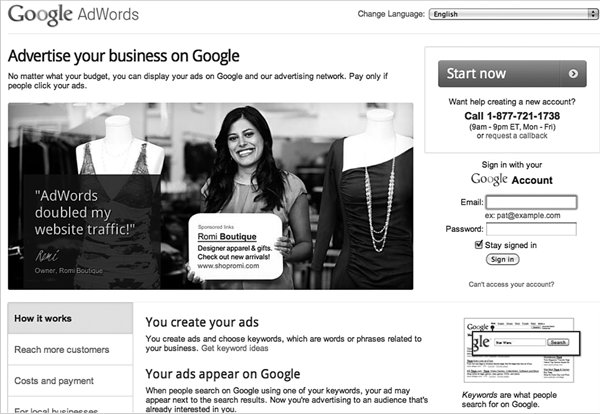Click the Romi Boutique hero banner image
Viewport: 600px width, 414px height.
tap(210, 196)
